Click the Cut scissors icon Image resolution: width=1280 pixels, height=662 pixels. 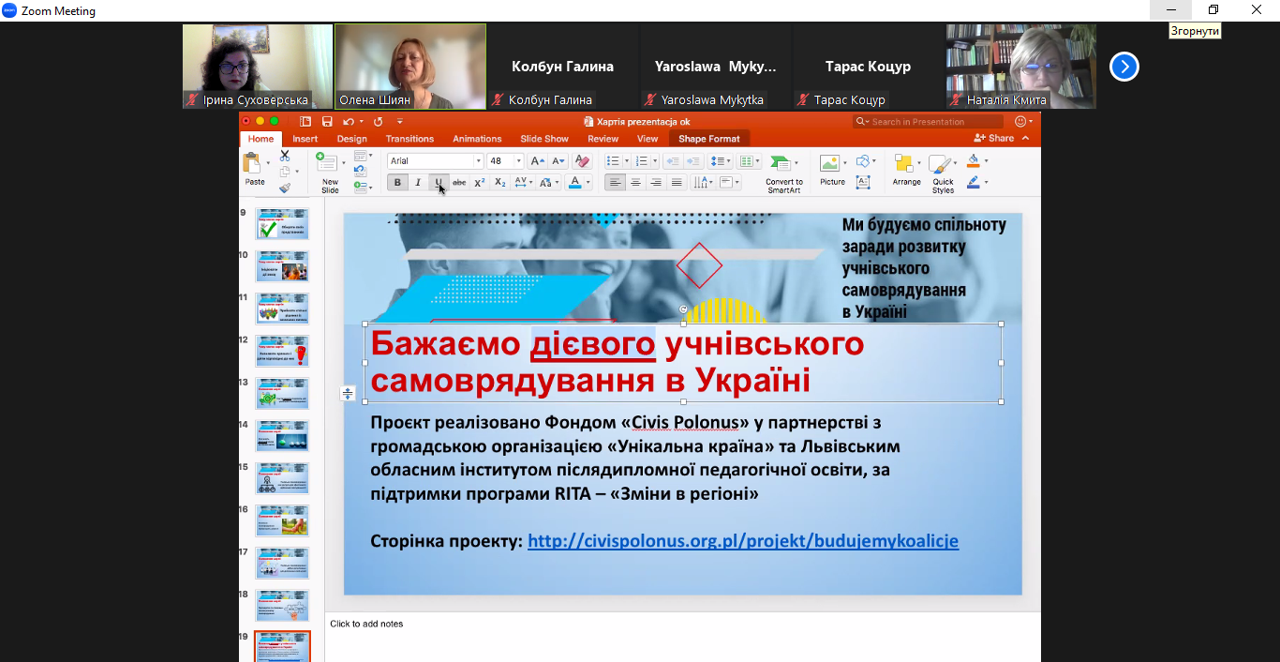(285, 156)
